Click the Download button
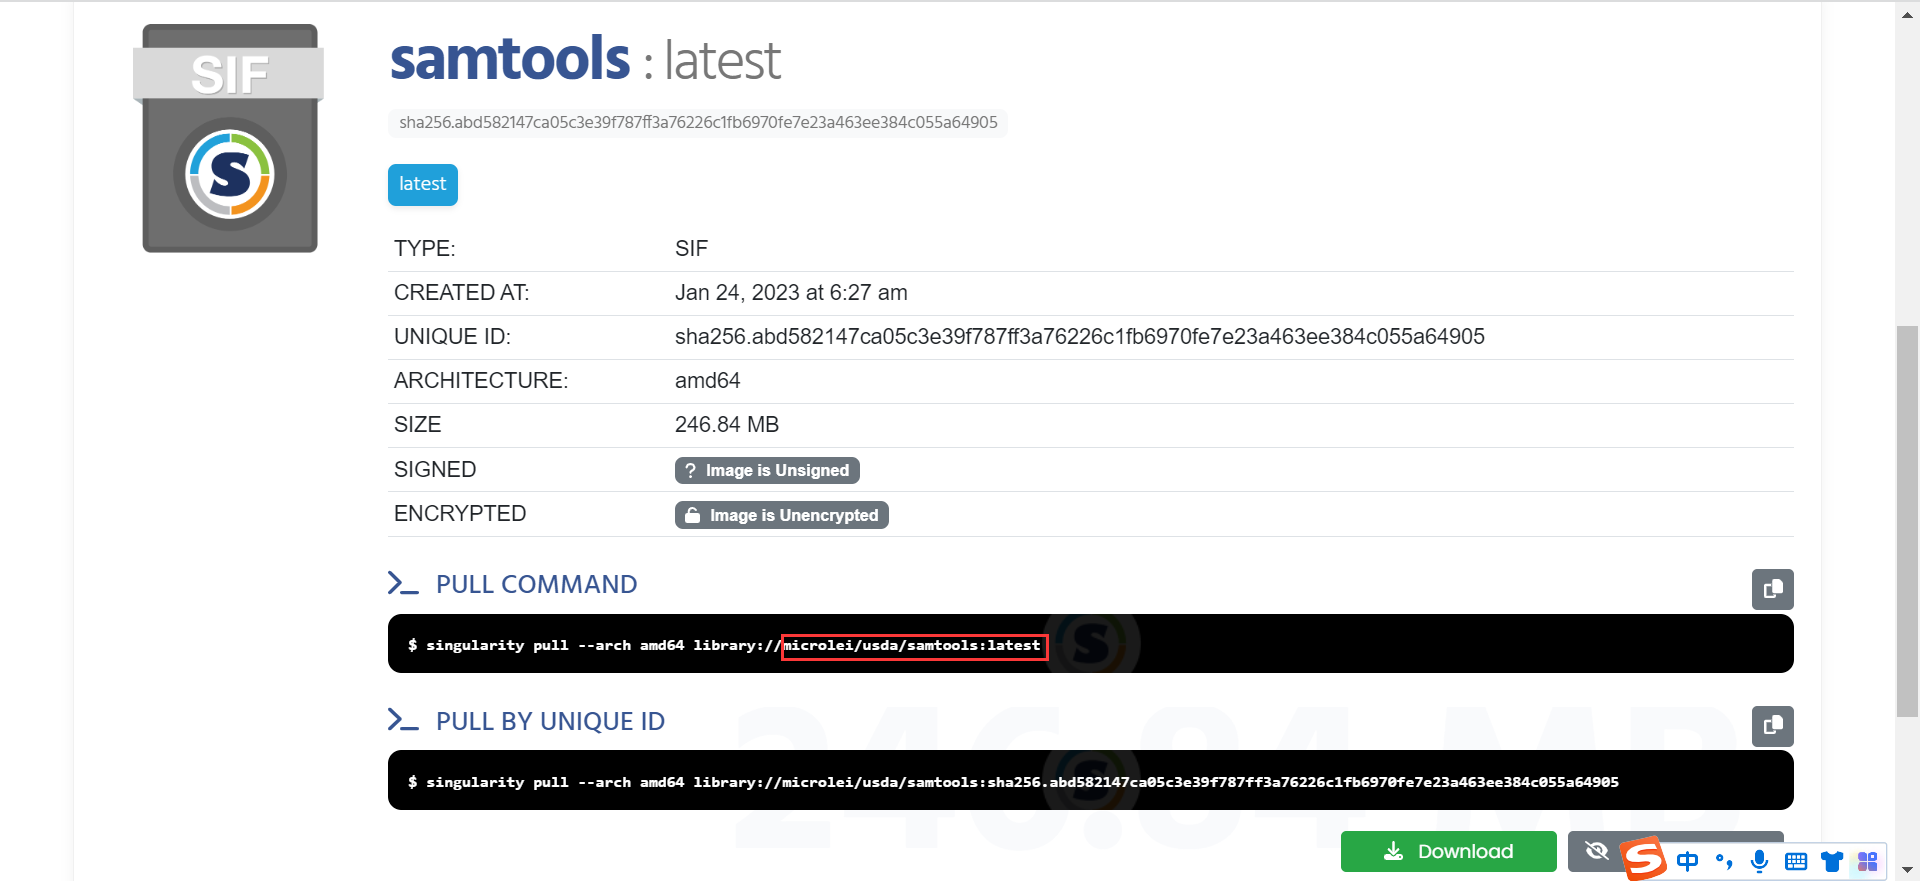This screenshot has width=1920, height=881. coord(1448,851)
